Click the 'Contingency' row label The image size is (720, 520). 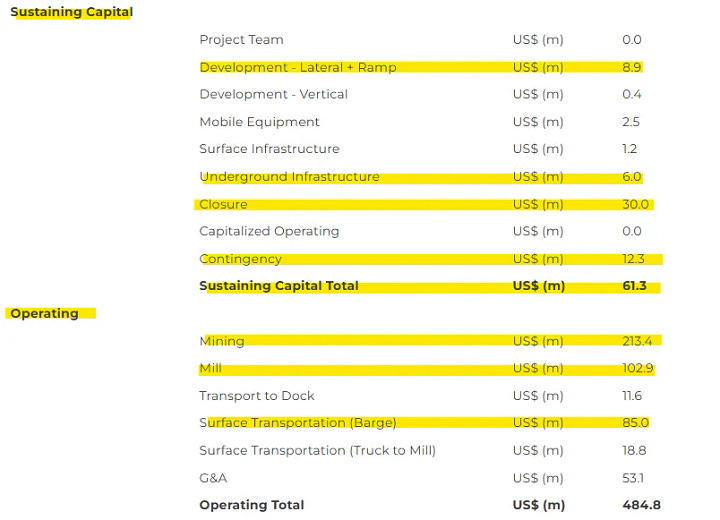pyautogui.click(x=240, y=259)
